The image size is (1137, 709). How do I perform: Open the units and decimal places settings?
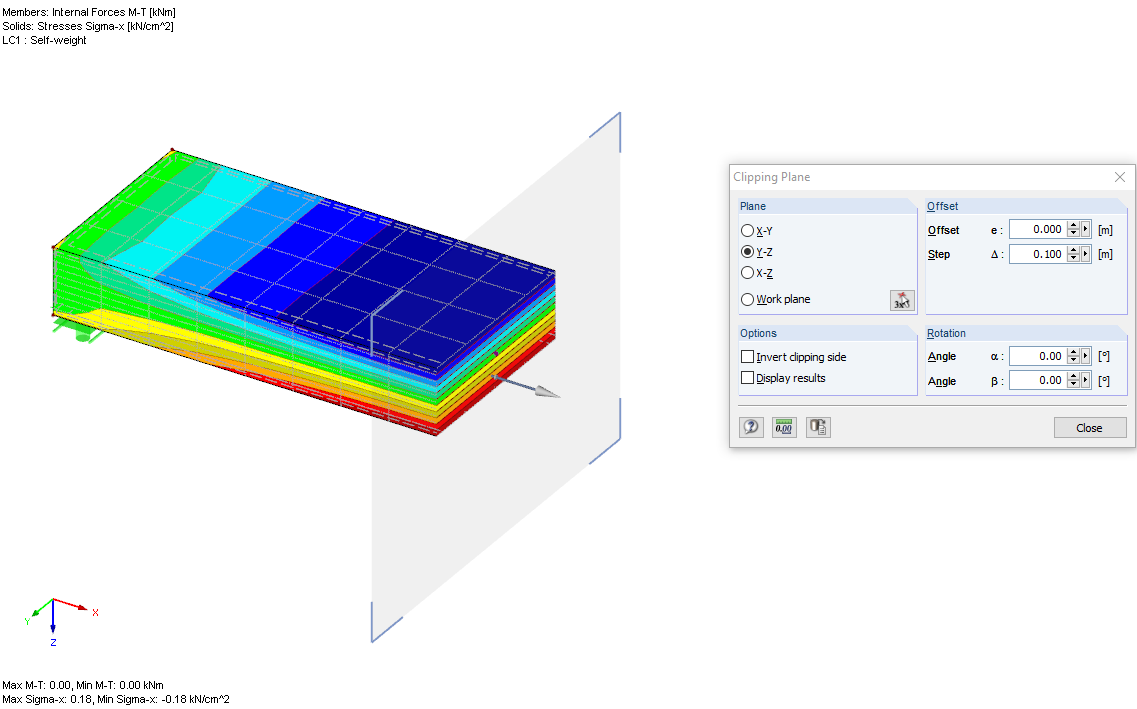784,427
